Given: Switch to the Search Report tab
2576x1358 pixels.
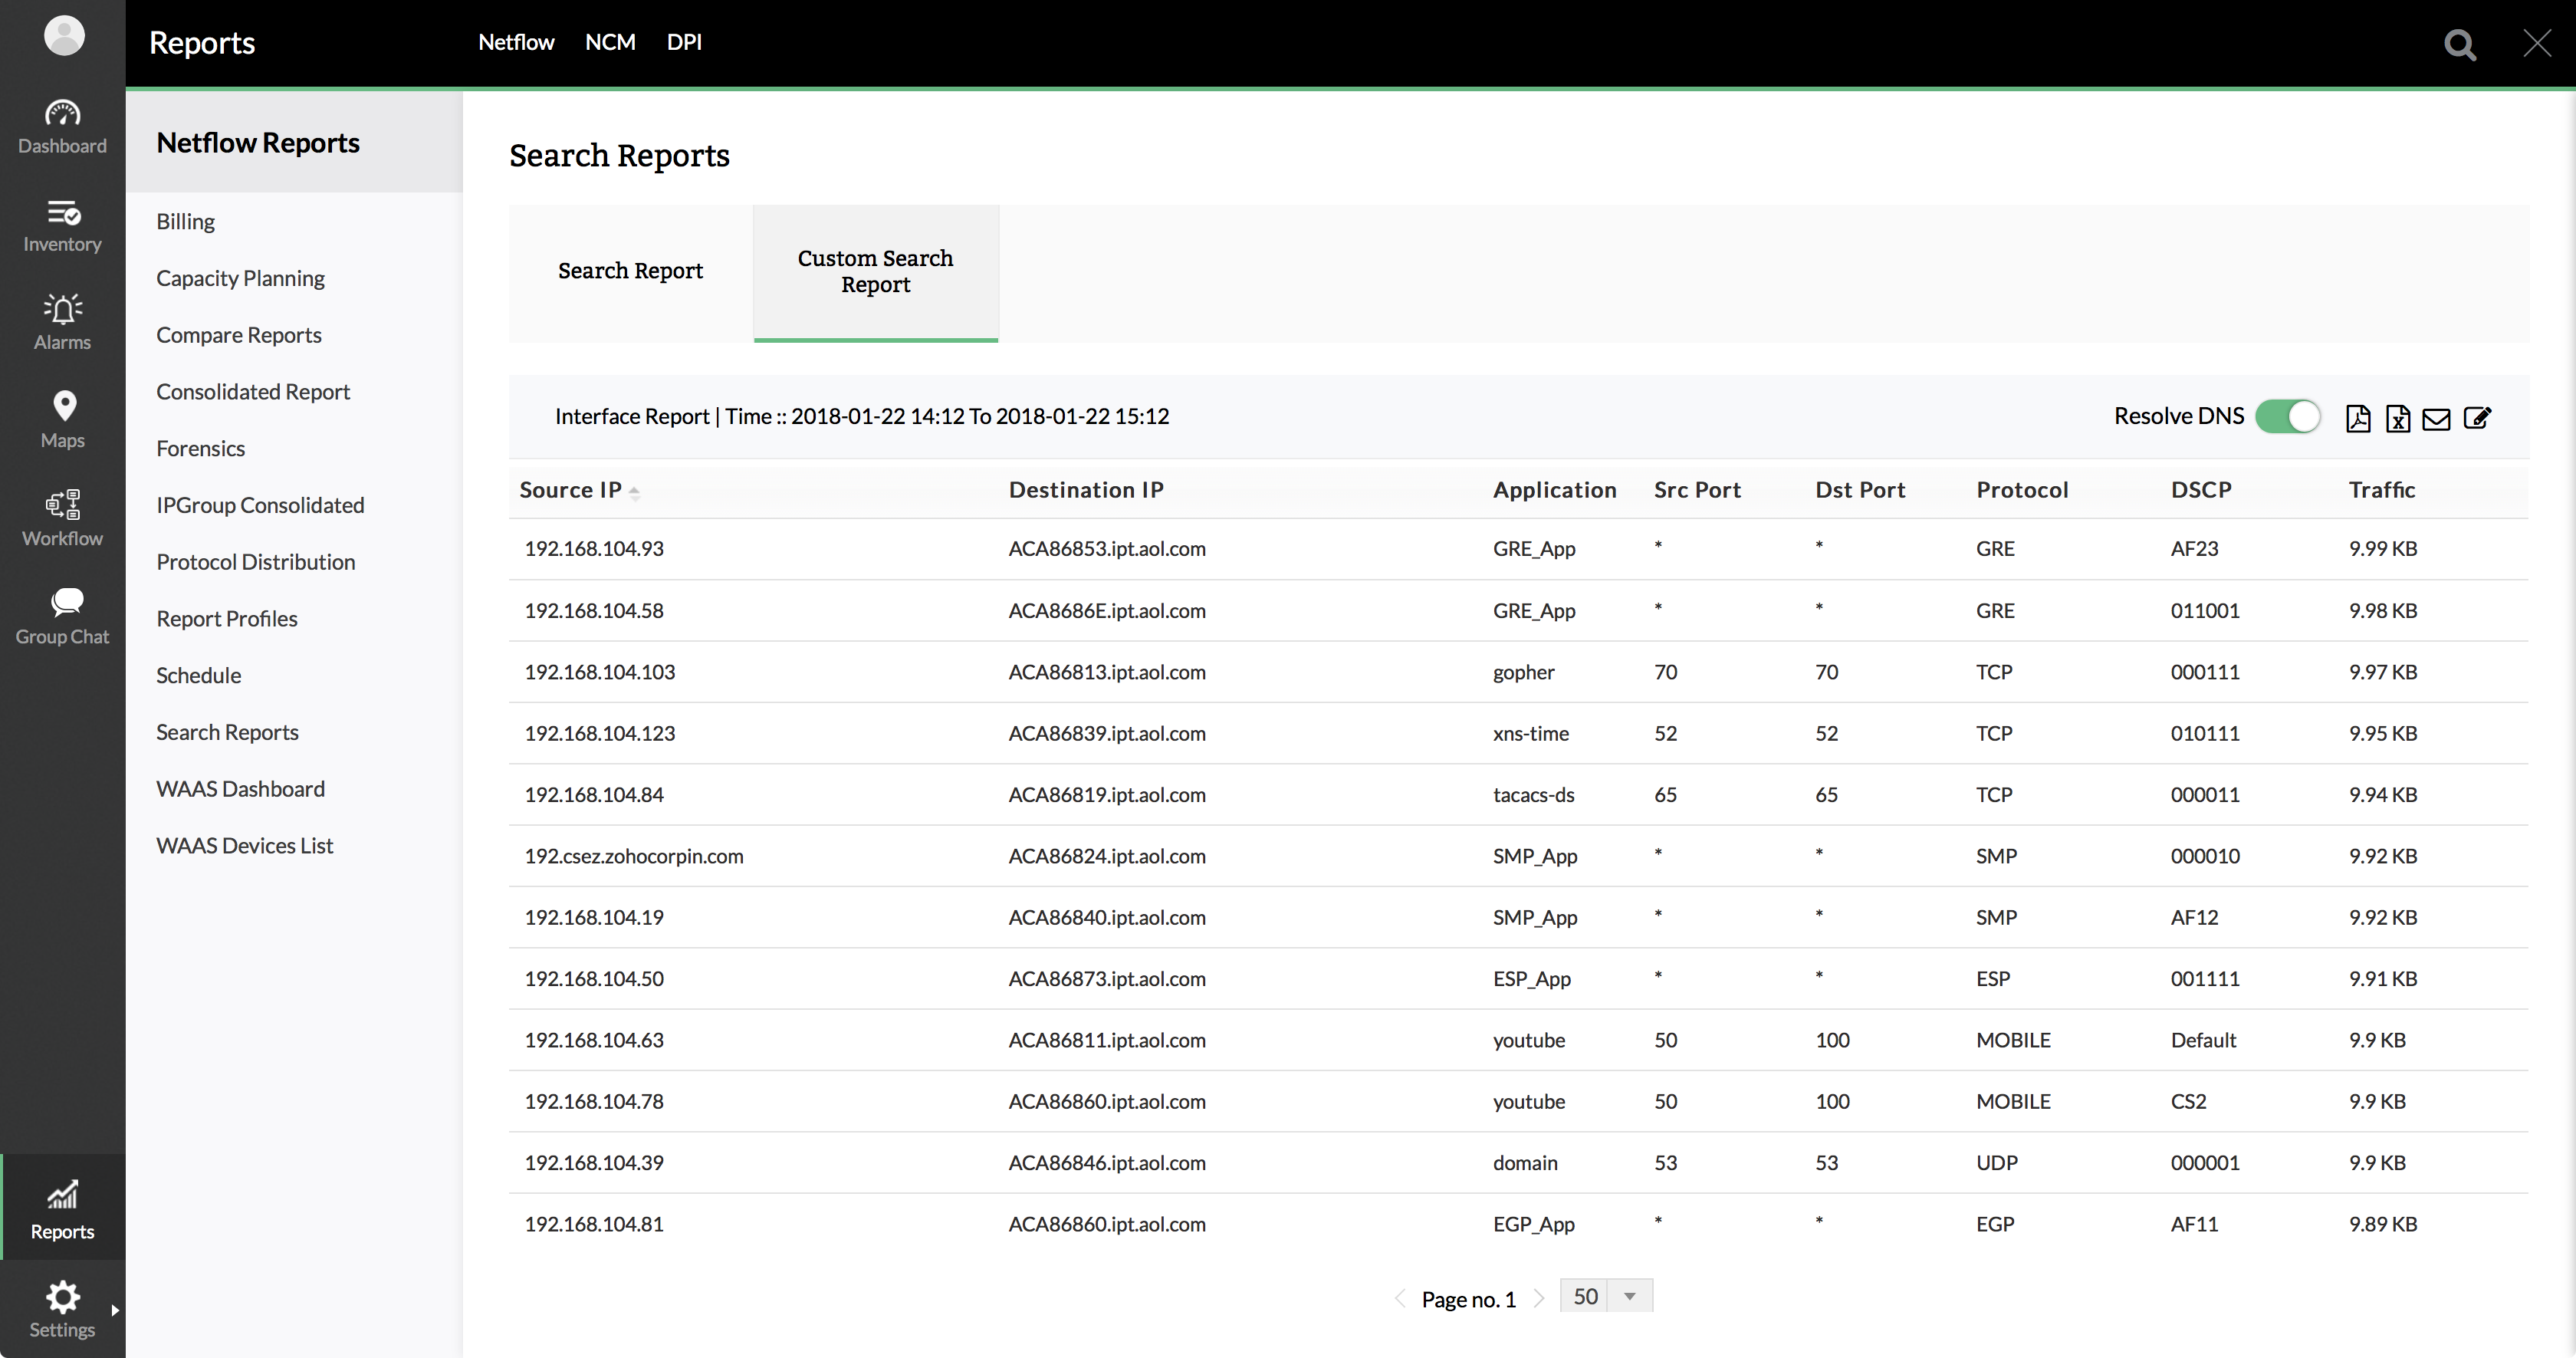Looking at the screenshot, I should pyautogui.click(x=630, y=271).
